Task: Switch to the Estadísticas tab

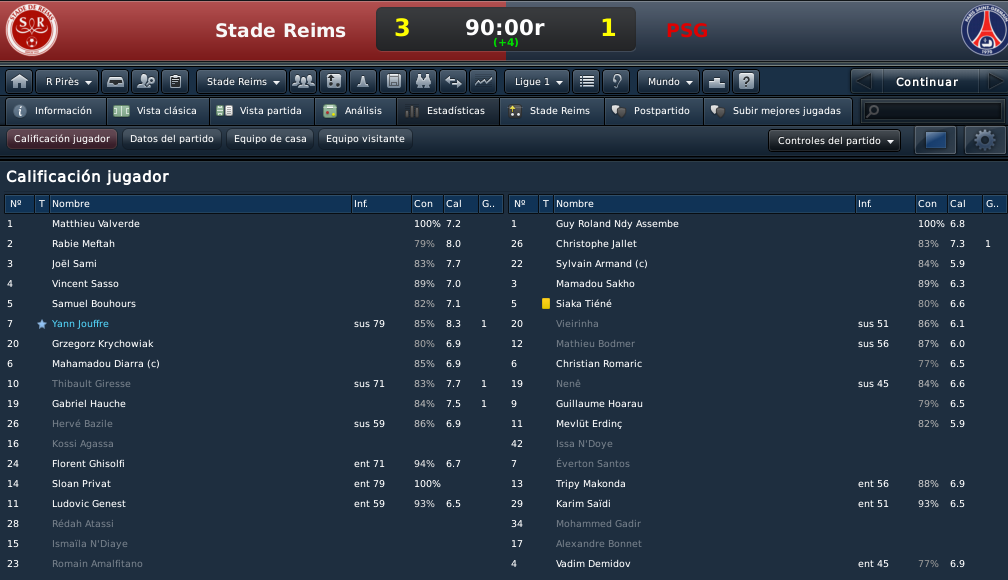Action: click(x=446, y=111)
